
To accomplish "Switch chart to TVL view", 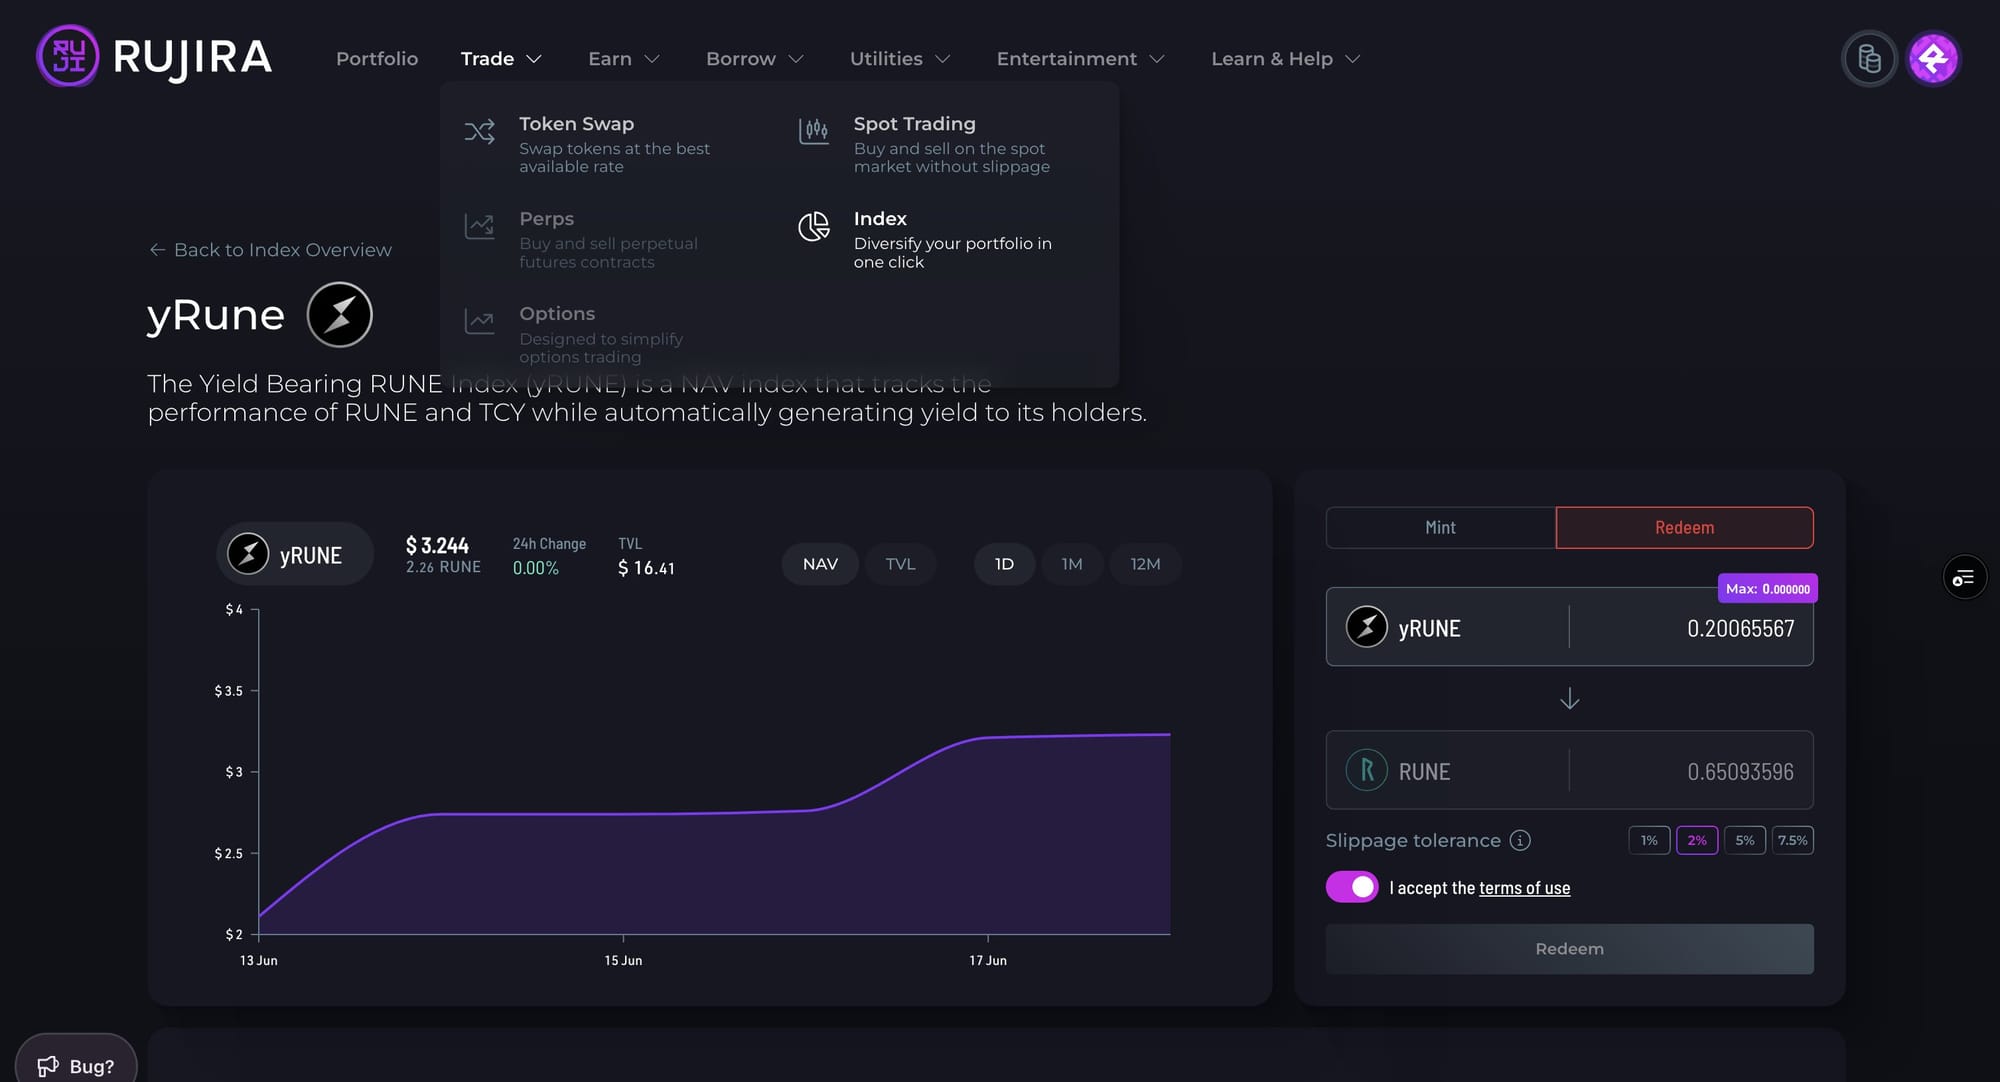I will point(900,564).
